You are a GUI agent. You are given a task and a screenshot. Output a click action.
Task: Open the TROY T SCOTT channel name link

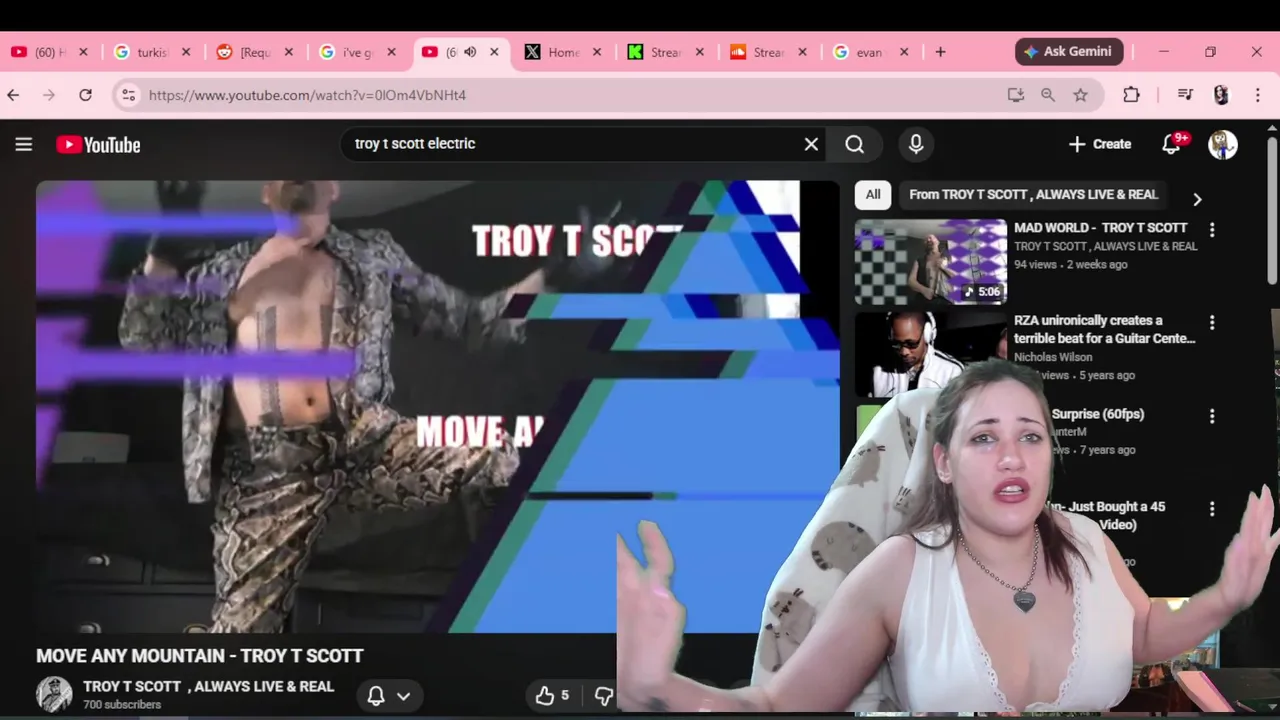(208, 686)
